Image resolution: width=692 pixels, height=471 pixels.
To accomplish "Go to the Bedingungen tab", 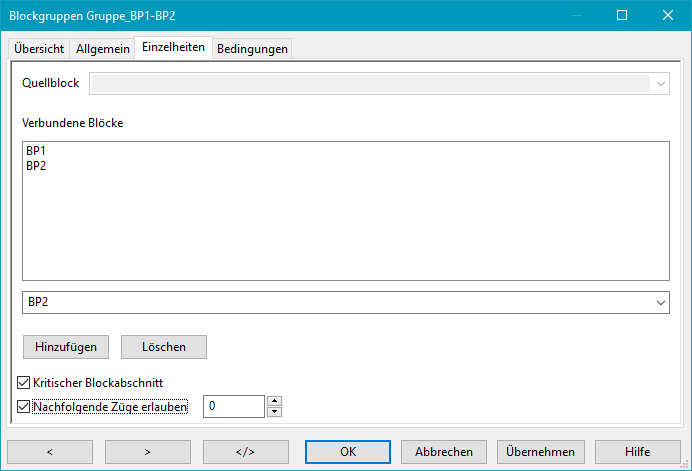I will [252, 49].
